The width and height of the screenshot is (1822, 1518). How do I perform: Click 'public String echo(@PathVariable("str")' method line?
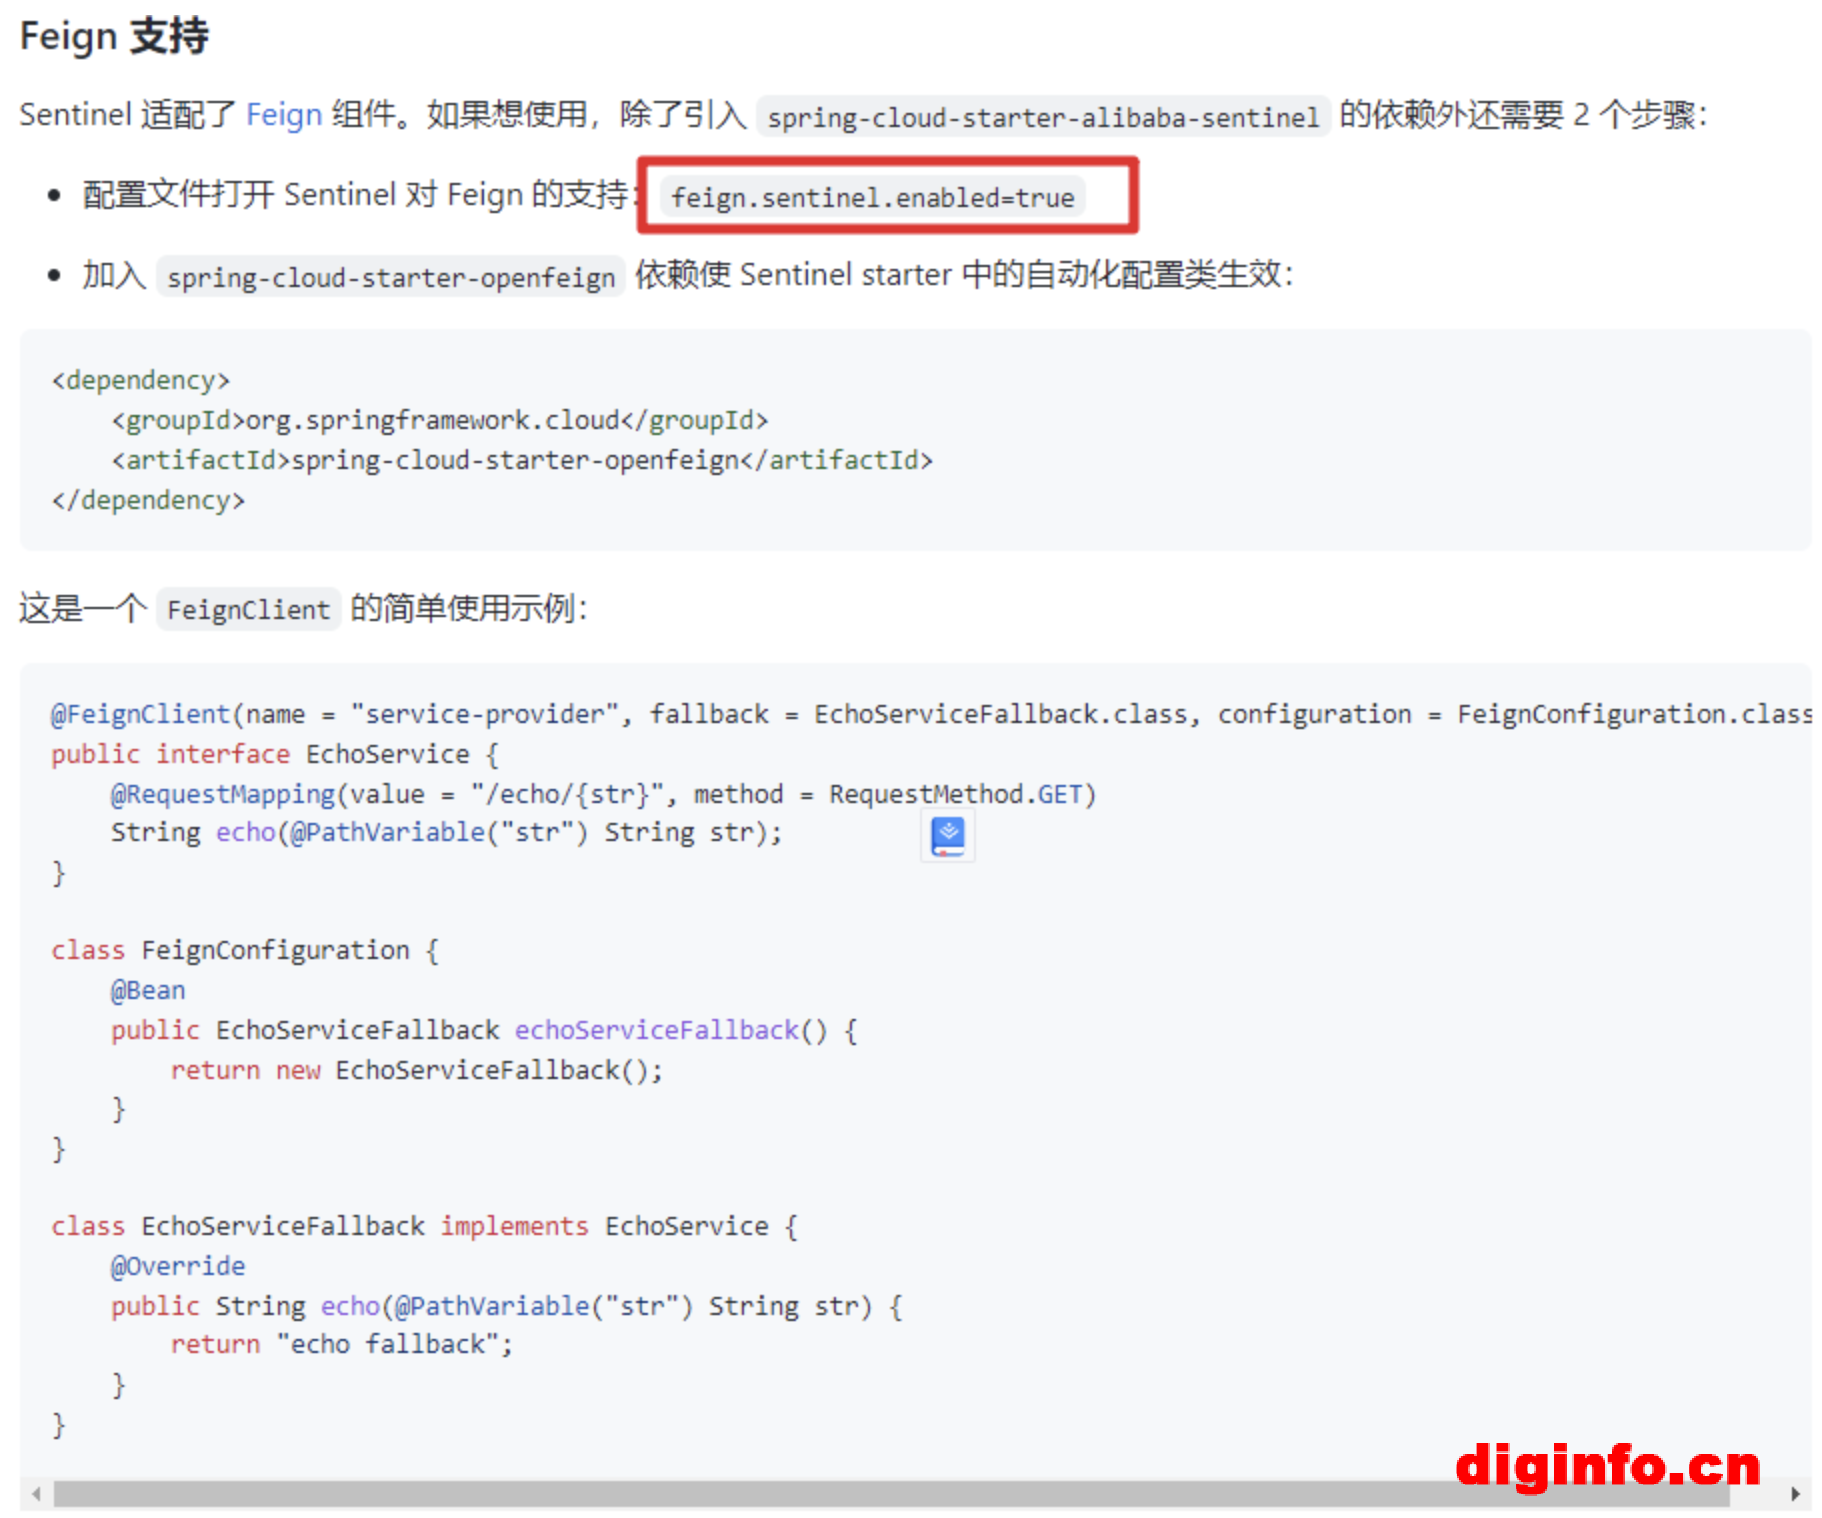tap(507, 1306)
